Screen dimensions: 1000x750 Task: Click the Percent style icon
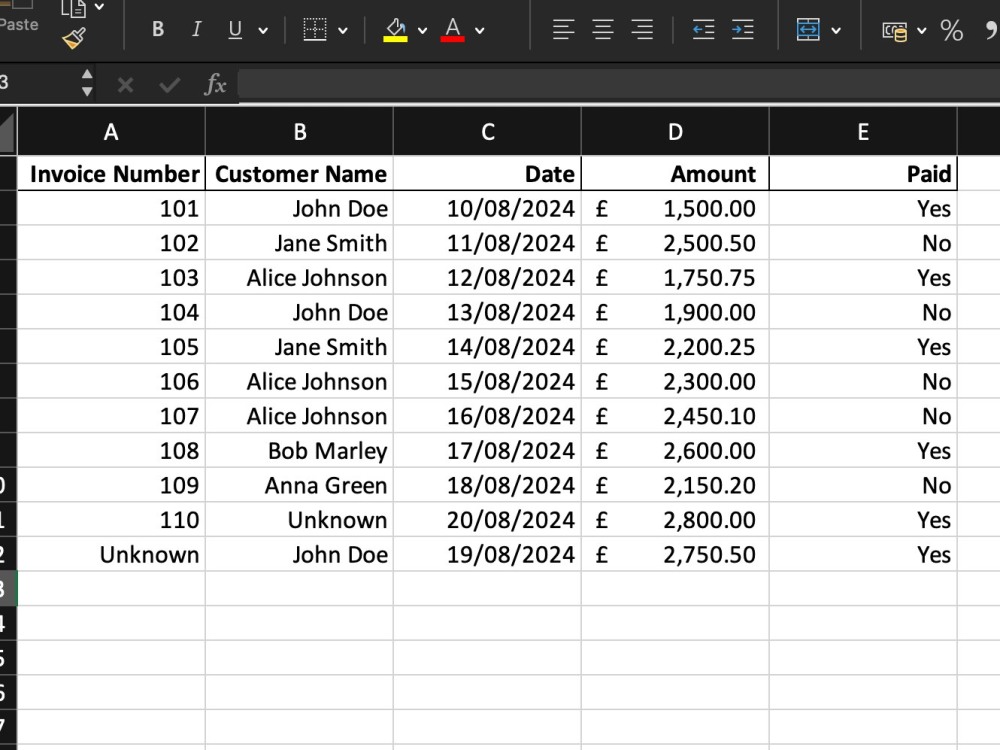(x=953, y=32)
